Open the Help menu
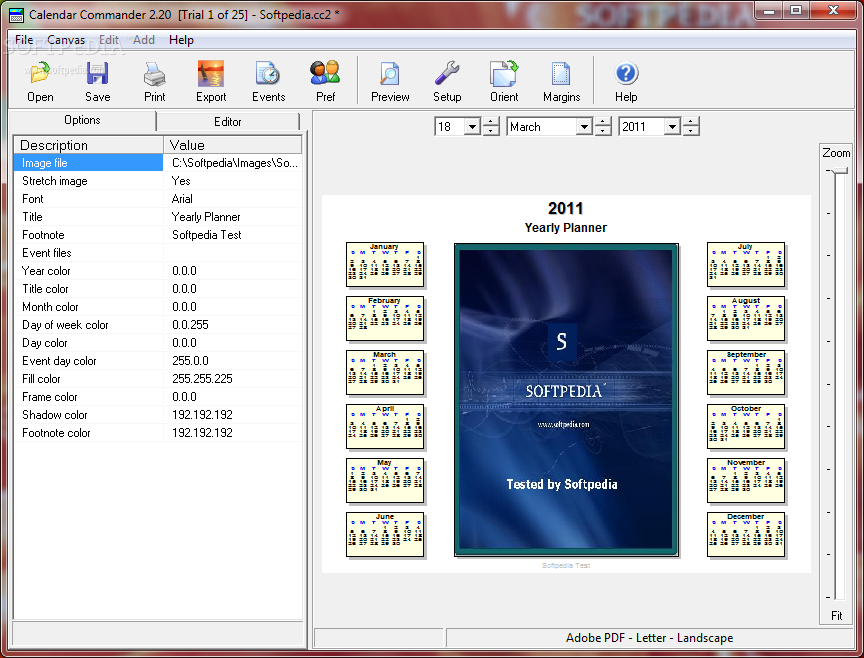This screenshot has height=658, width=864. tap(181, 40)
